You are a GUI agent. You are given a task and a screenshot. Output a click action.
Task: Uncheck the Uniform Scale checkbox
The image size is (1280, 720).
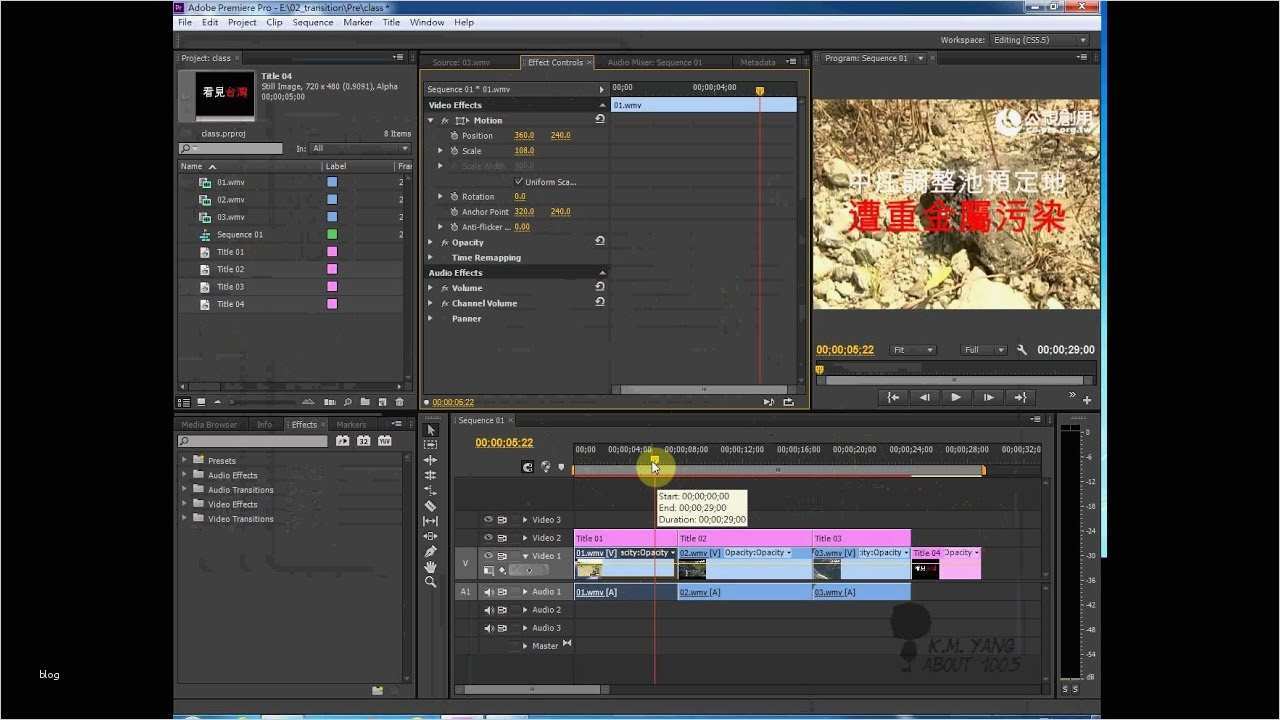(518, 182)
